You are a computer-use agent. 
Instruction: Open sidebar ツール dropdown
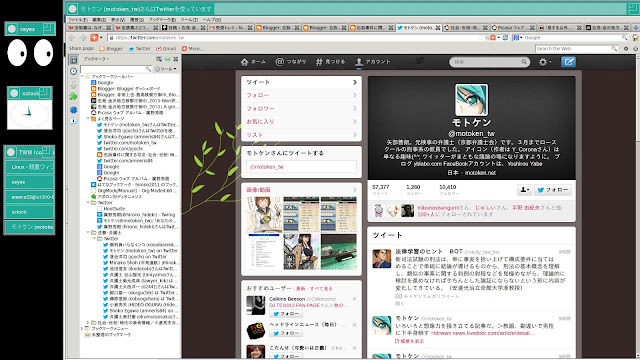pyautogui.click(x=166, y=69)
